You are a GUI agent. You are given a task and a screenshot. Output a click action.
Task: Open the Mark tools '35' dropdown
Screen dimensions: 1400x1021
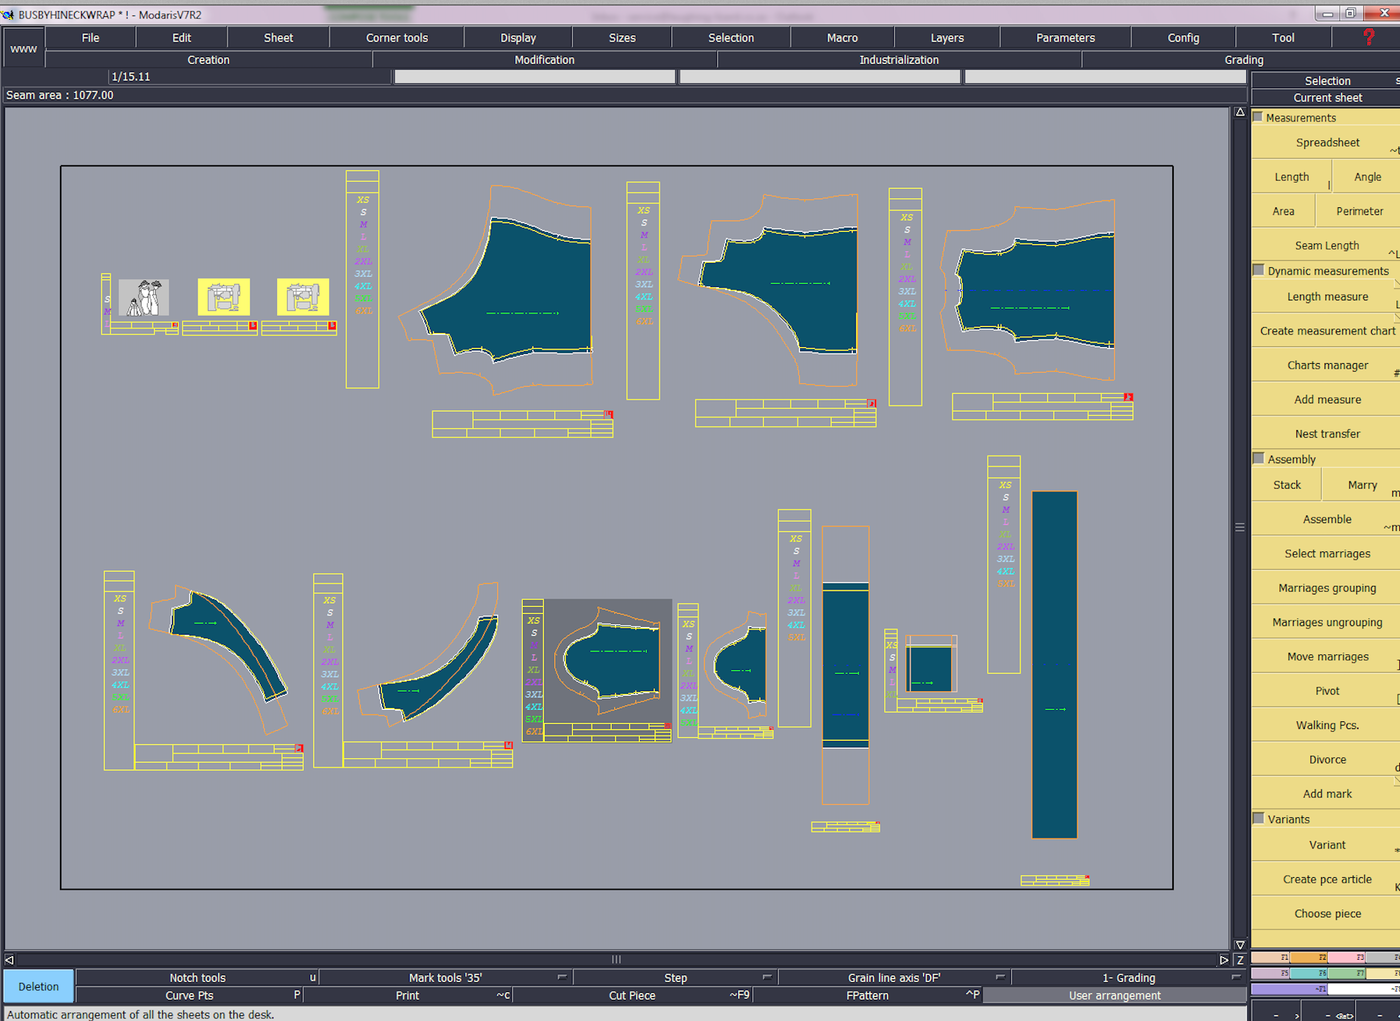562,978
